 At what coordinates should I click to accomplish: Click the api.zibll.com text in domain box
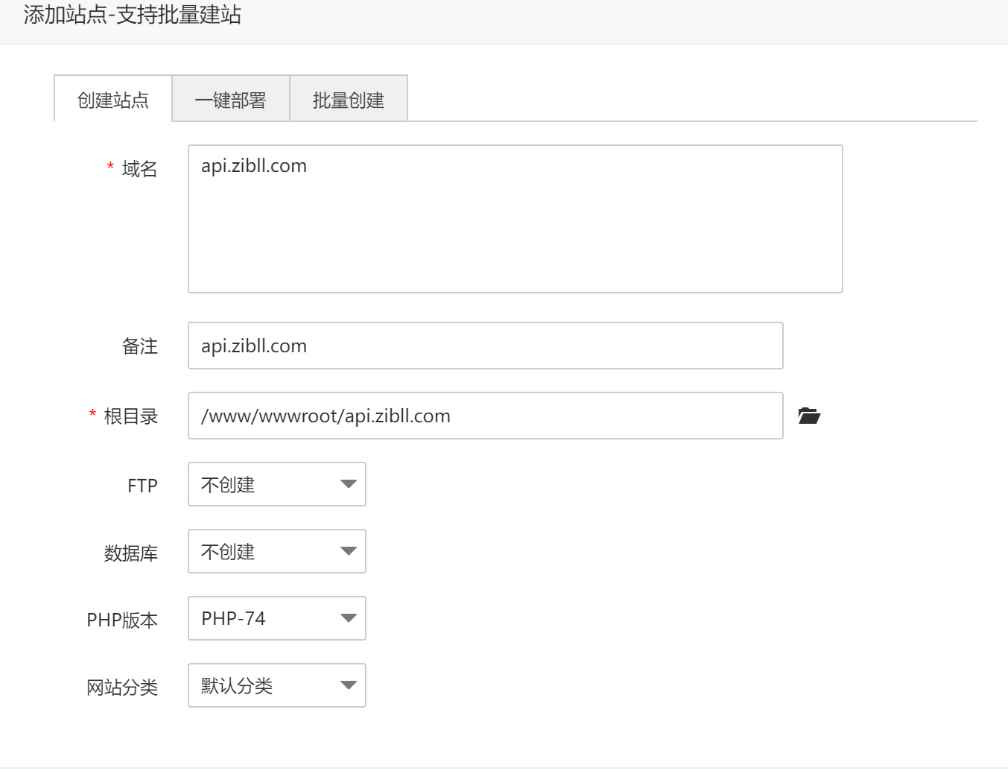point(255,165)
